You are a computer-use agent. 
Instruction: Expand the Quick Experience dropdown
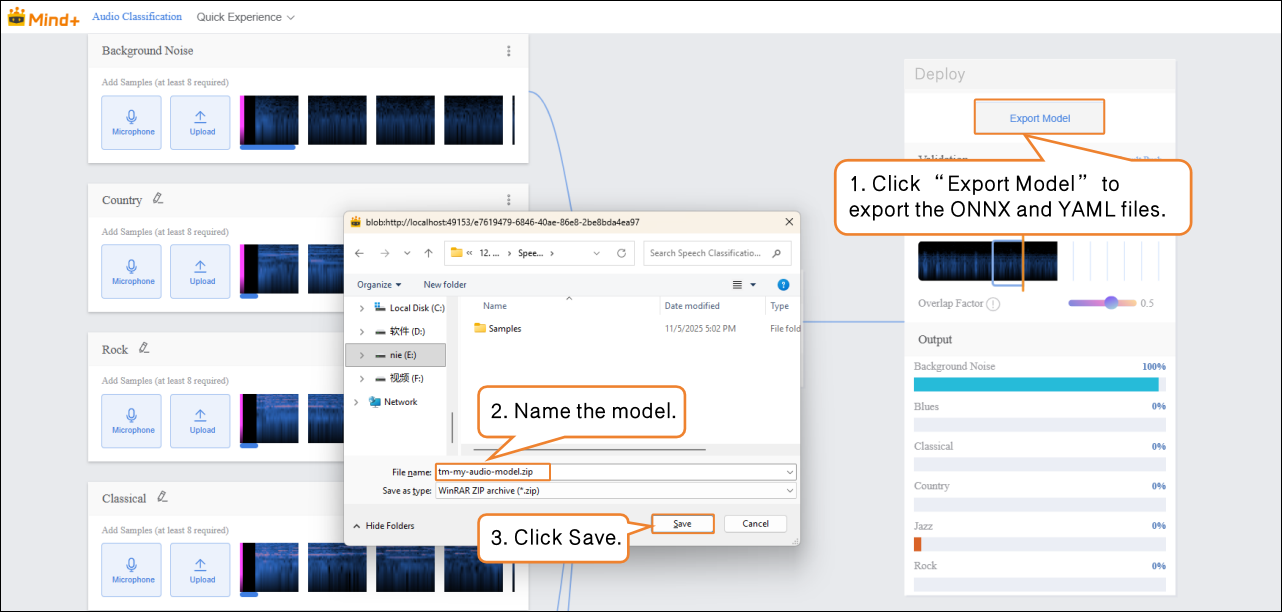pos(245,17)
